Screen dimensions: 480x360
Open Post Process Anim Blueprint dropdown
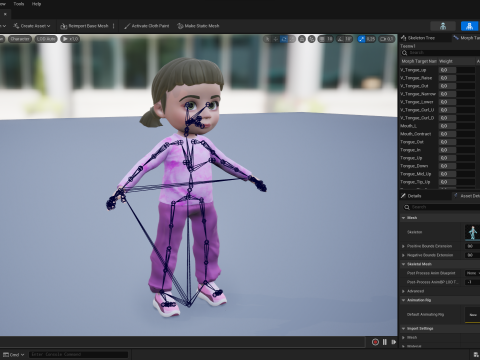[473, 273]
